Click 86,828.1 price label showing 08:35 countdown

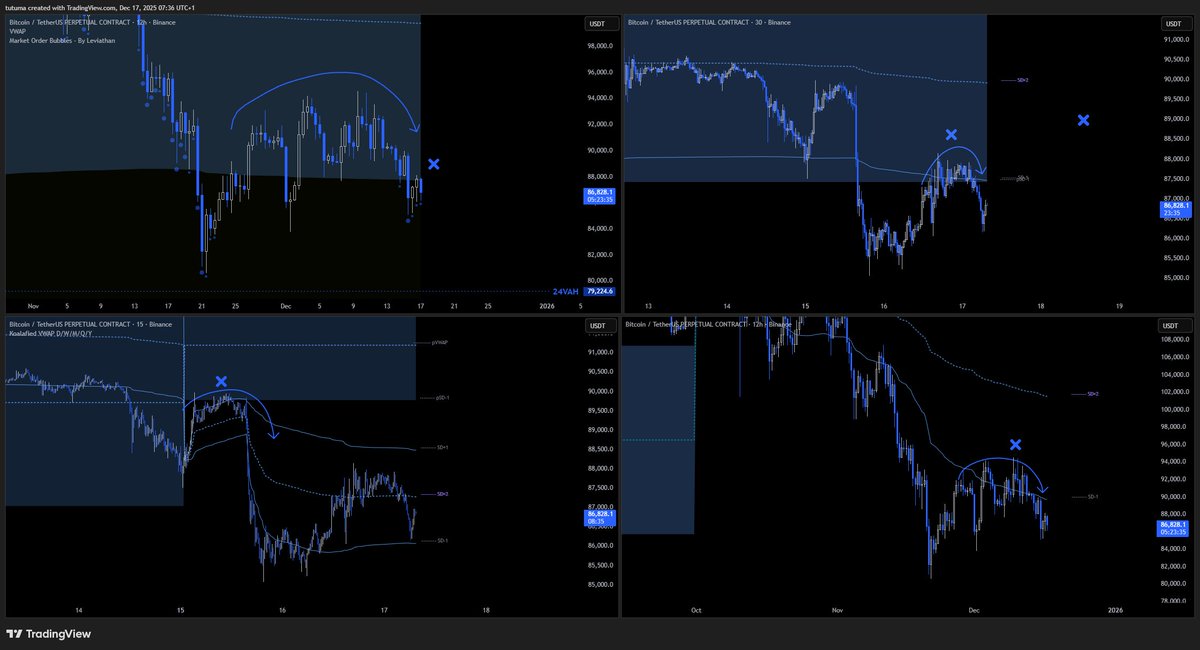[x=600, y=517]
